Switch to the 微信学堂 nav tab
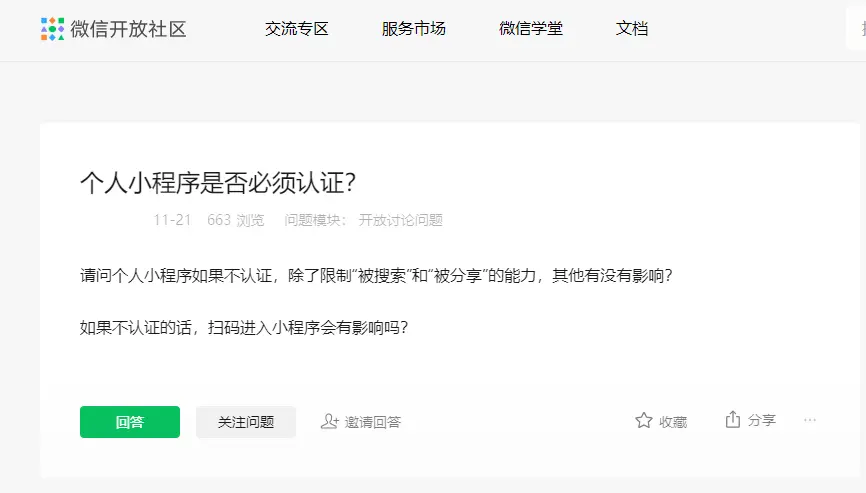The width and height of the screenshot is (866, 493). coord(531,29)
